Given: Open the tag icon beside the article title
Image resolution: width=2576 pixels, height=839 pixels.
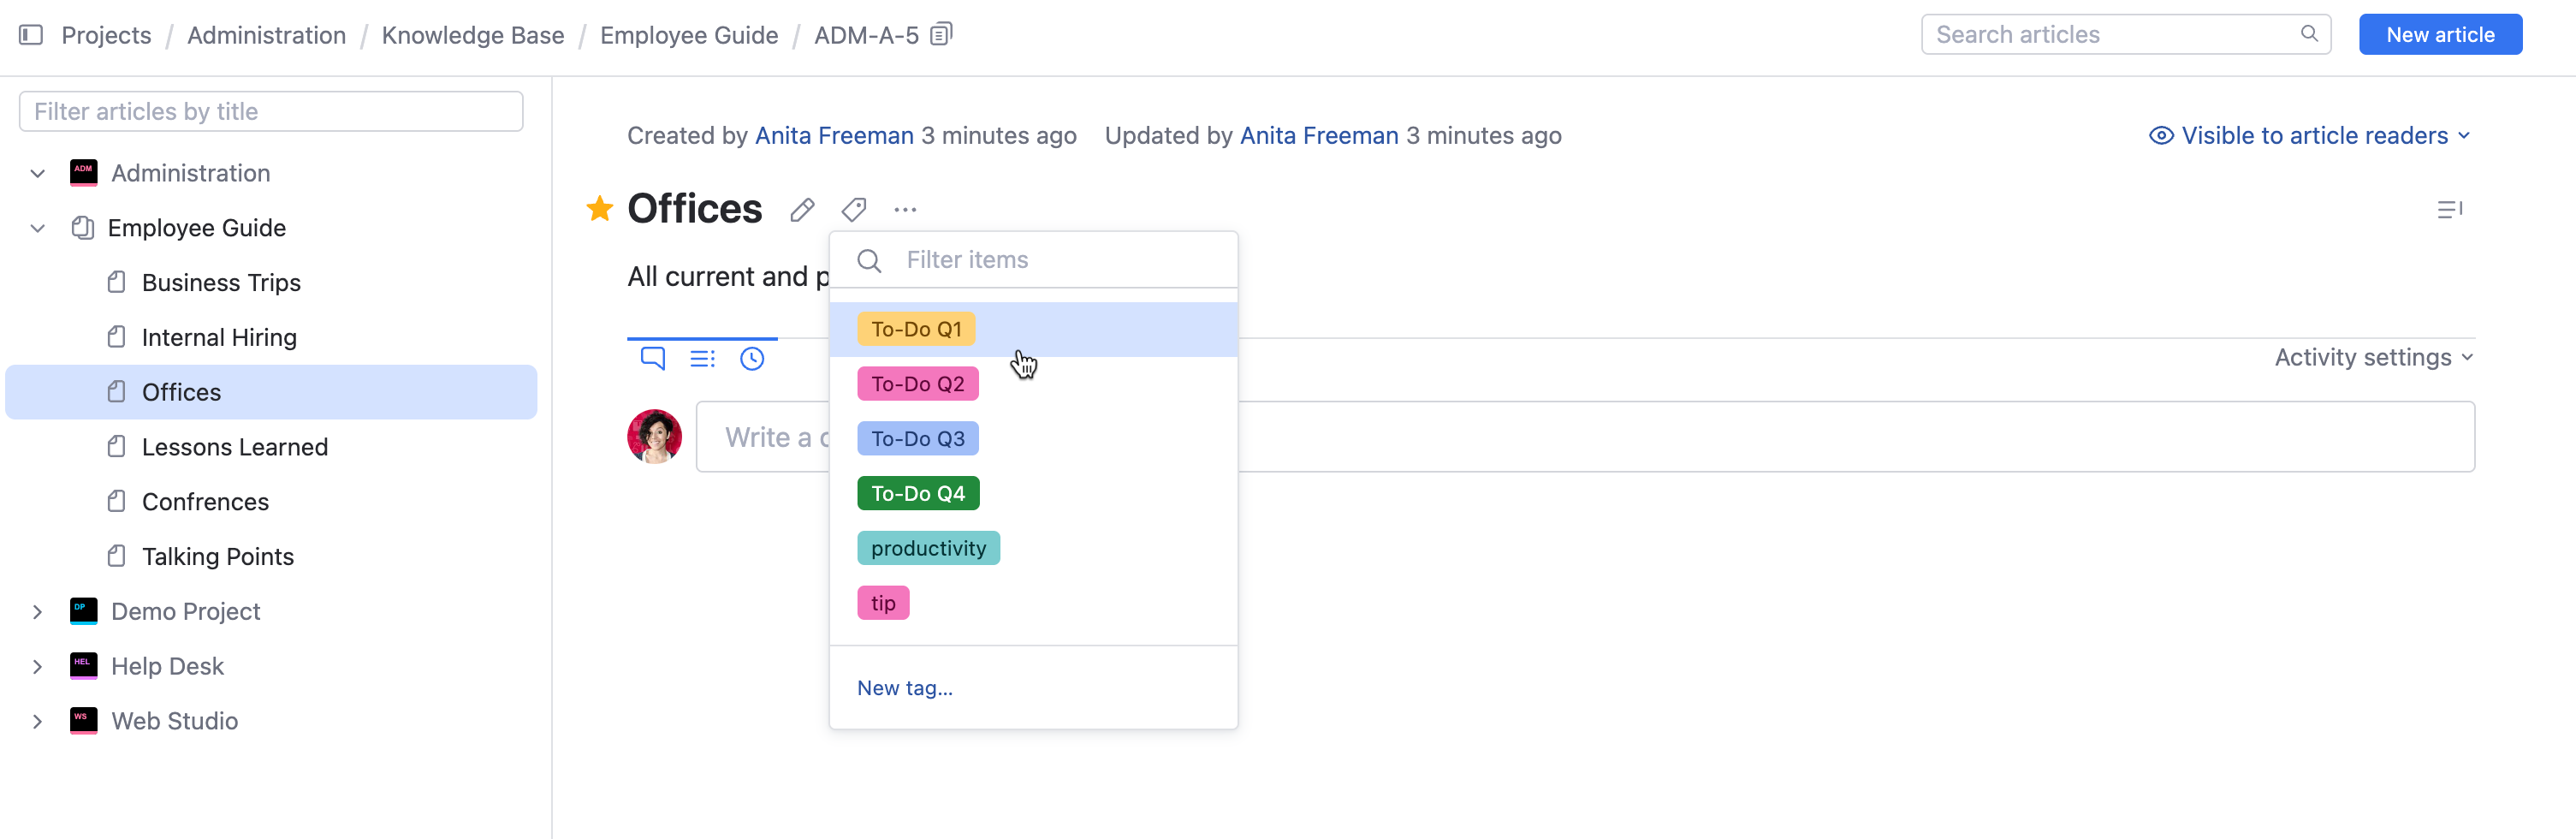Looking at the screenshot, I should (x=853, y=209).
